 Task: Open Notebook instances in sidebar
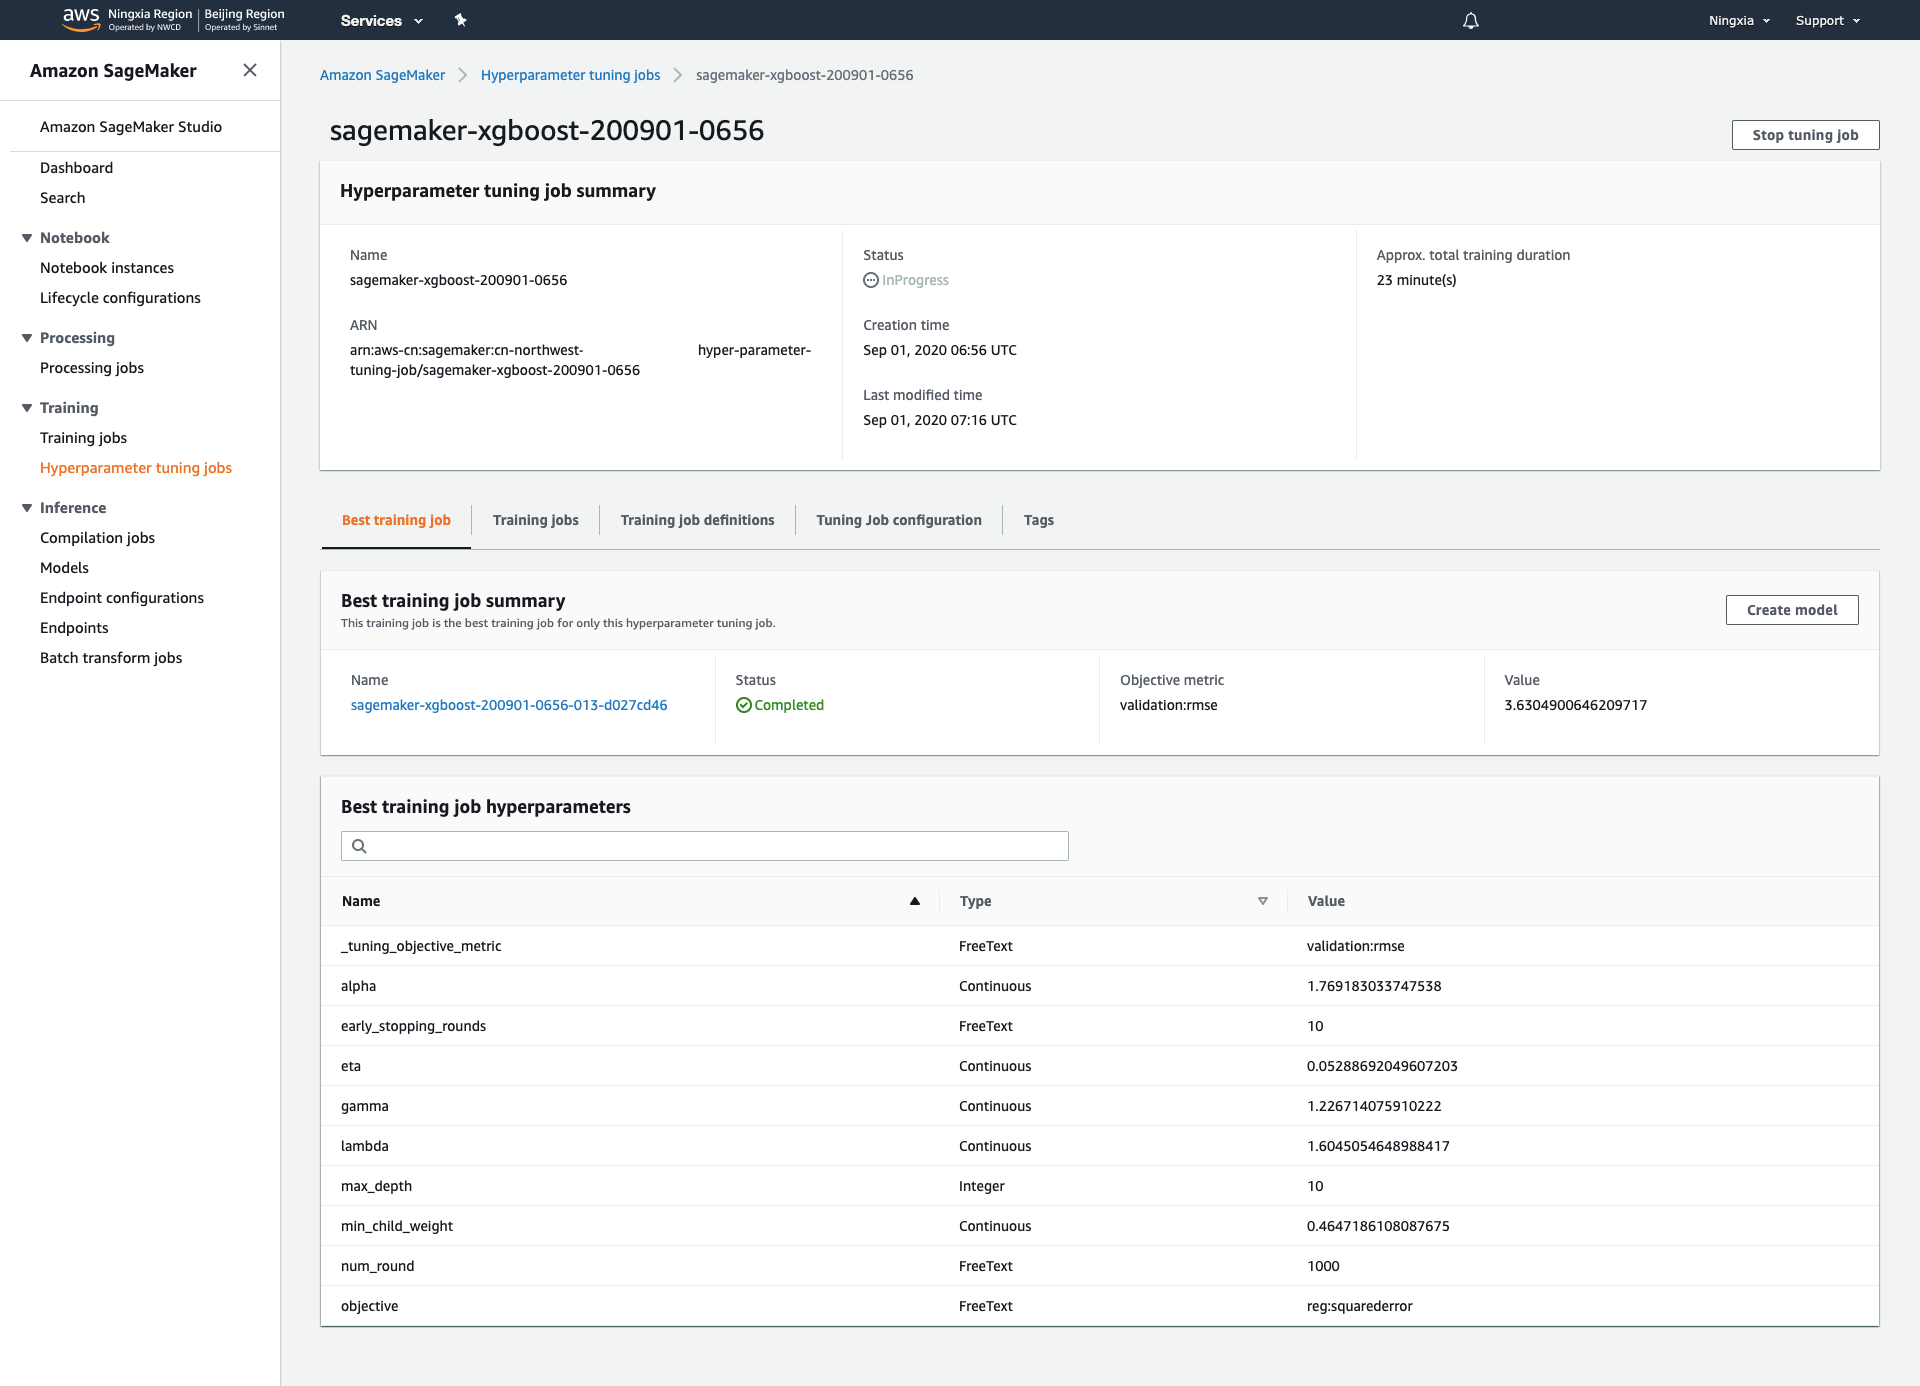point(107,268)
